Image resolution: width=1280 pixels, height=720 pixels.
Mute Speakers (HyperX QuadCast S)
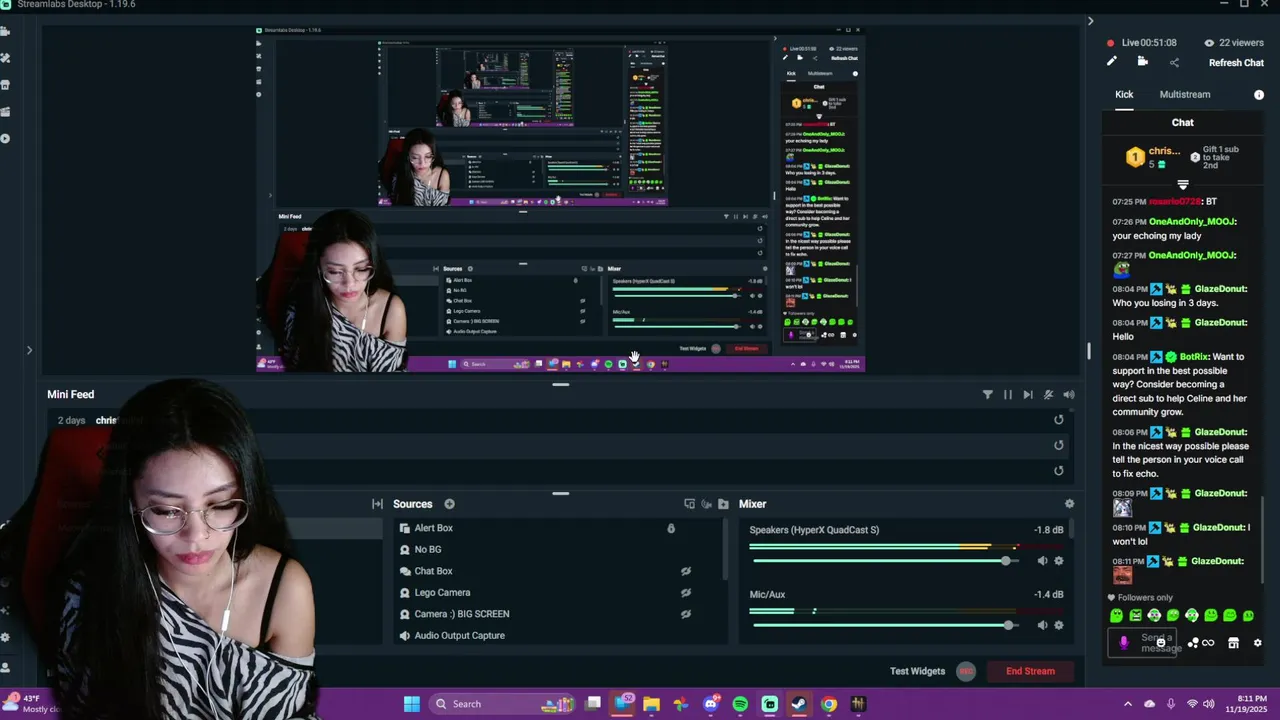1042,561
